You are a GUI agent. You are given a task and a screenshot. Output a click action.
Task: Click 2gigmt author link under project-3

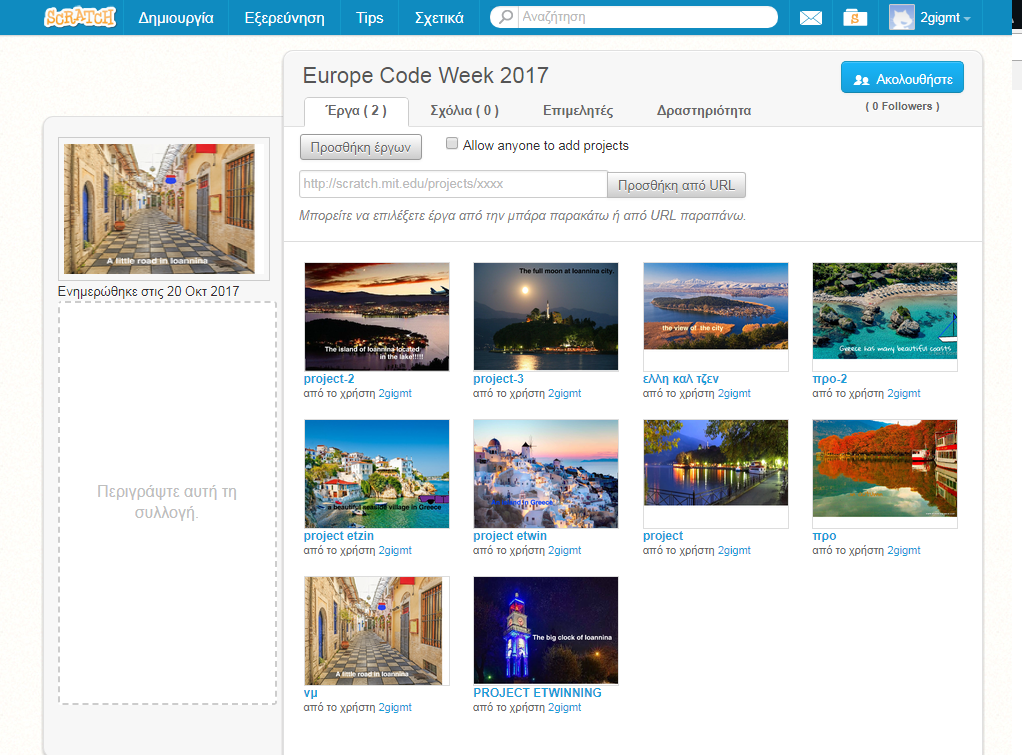564,394
